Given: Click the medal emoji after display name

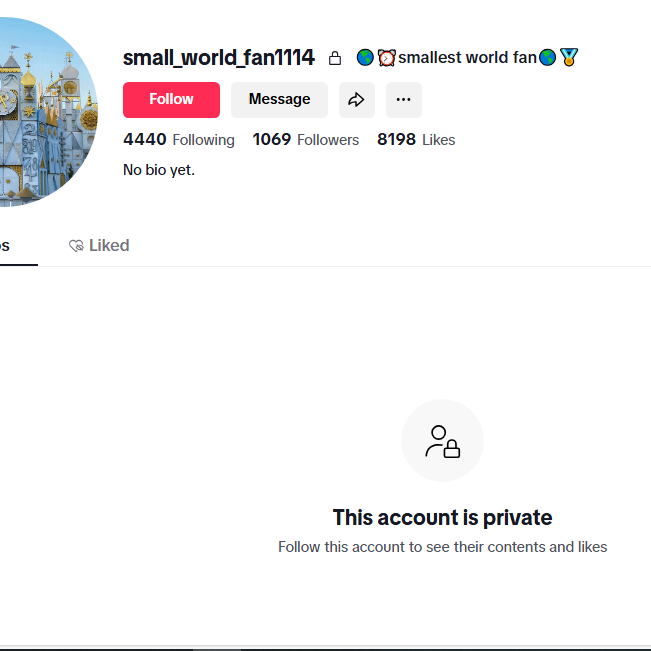Looking at the screenshot, I should coord(569,57).
